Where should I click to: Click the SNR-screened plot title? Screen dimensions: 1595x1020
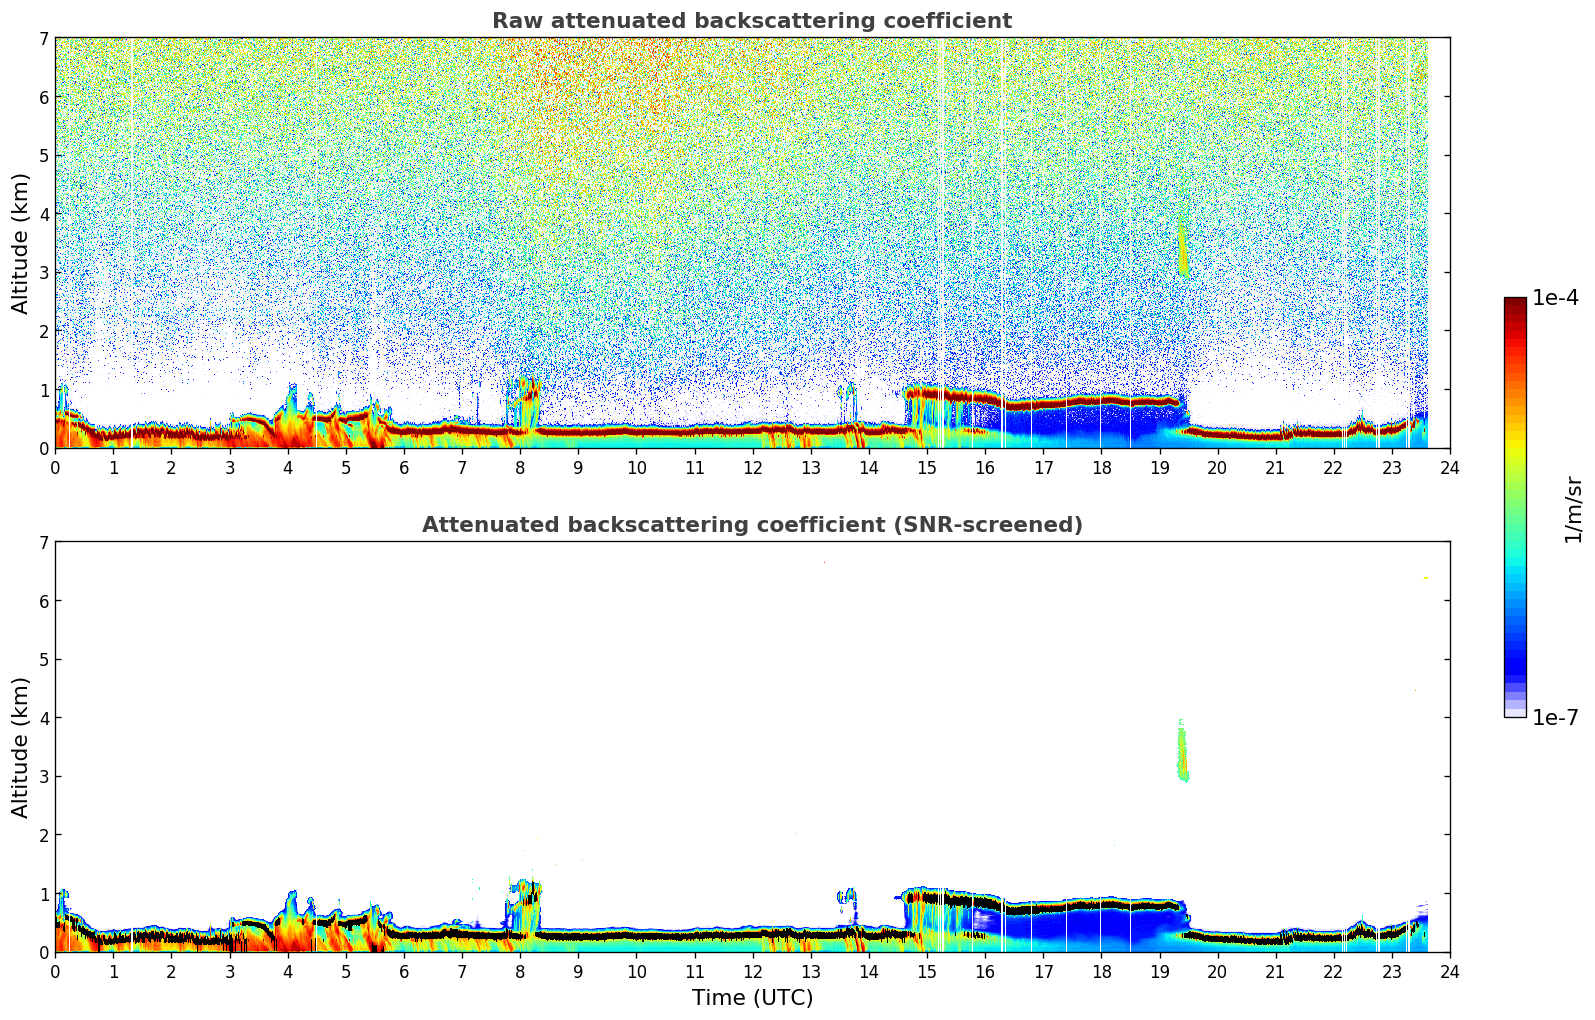pos(751,525)
